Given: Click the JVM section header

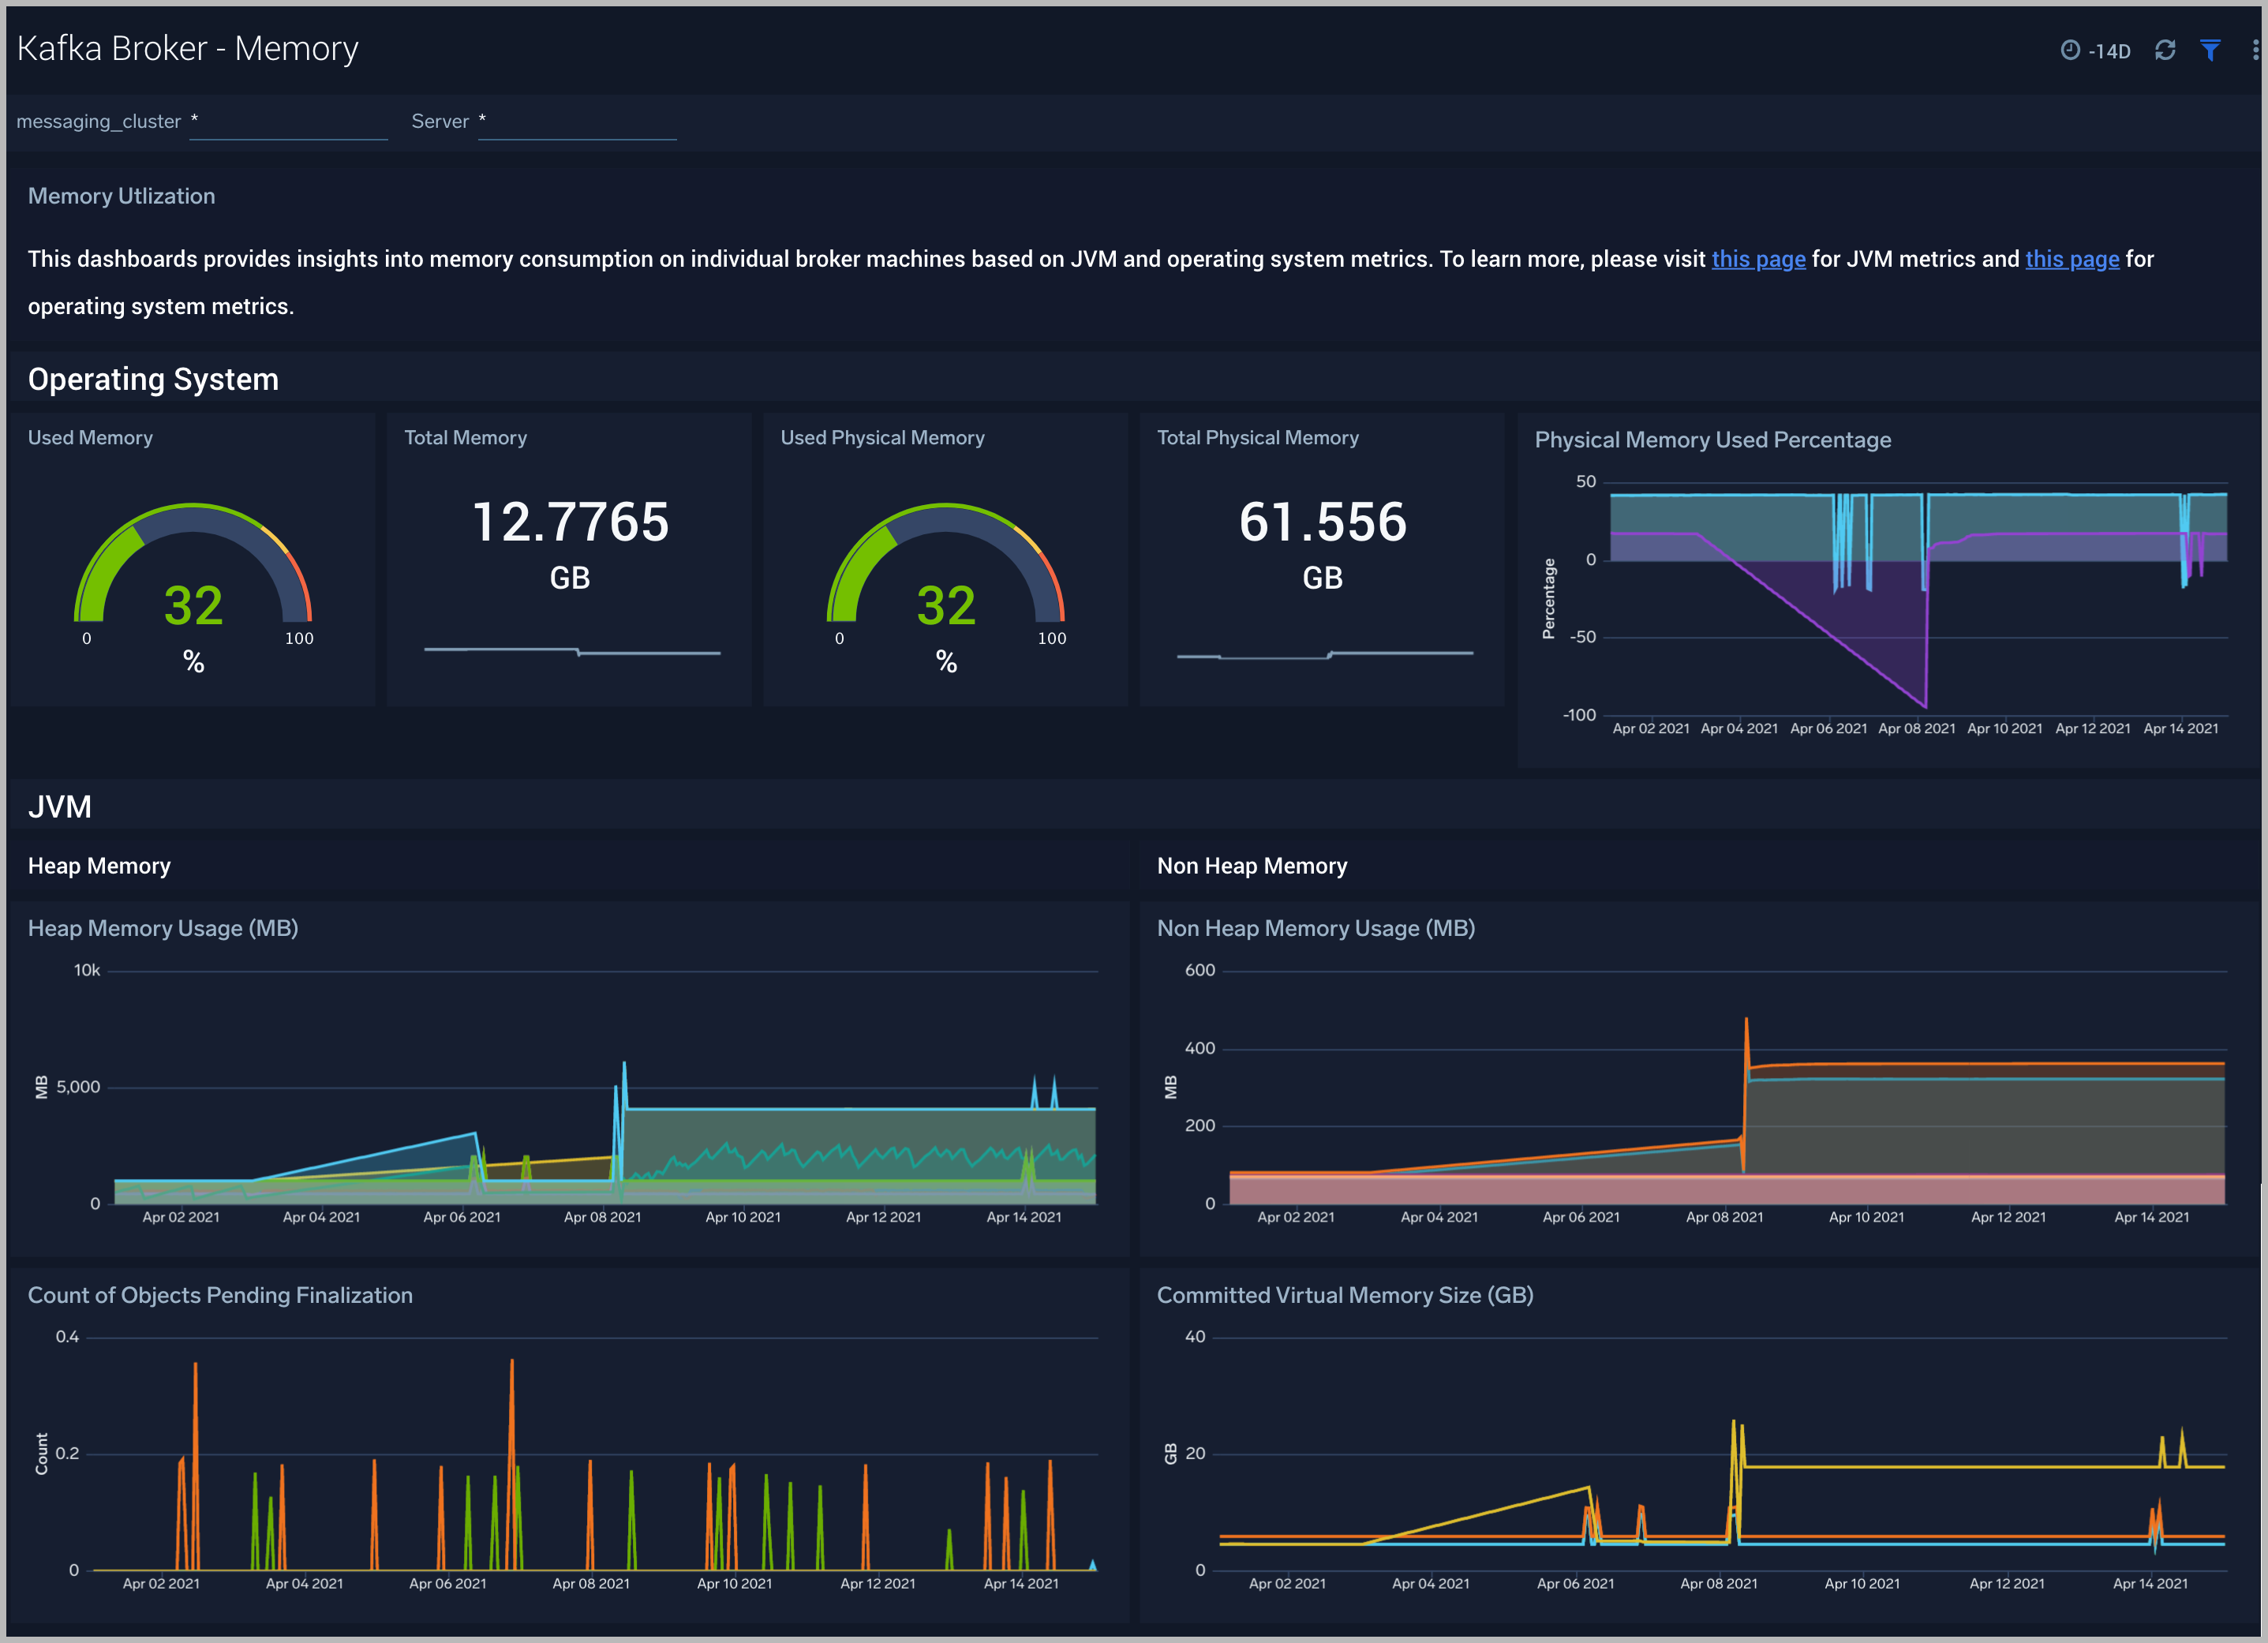Looking at the screenshot, I should 60,806.
